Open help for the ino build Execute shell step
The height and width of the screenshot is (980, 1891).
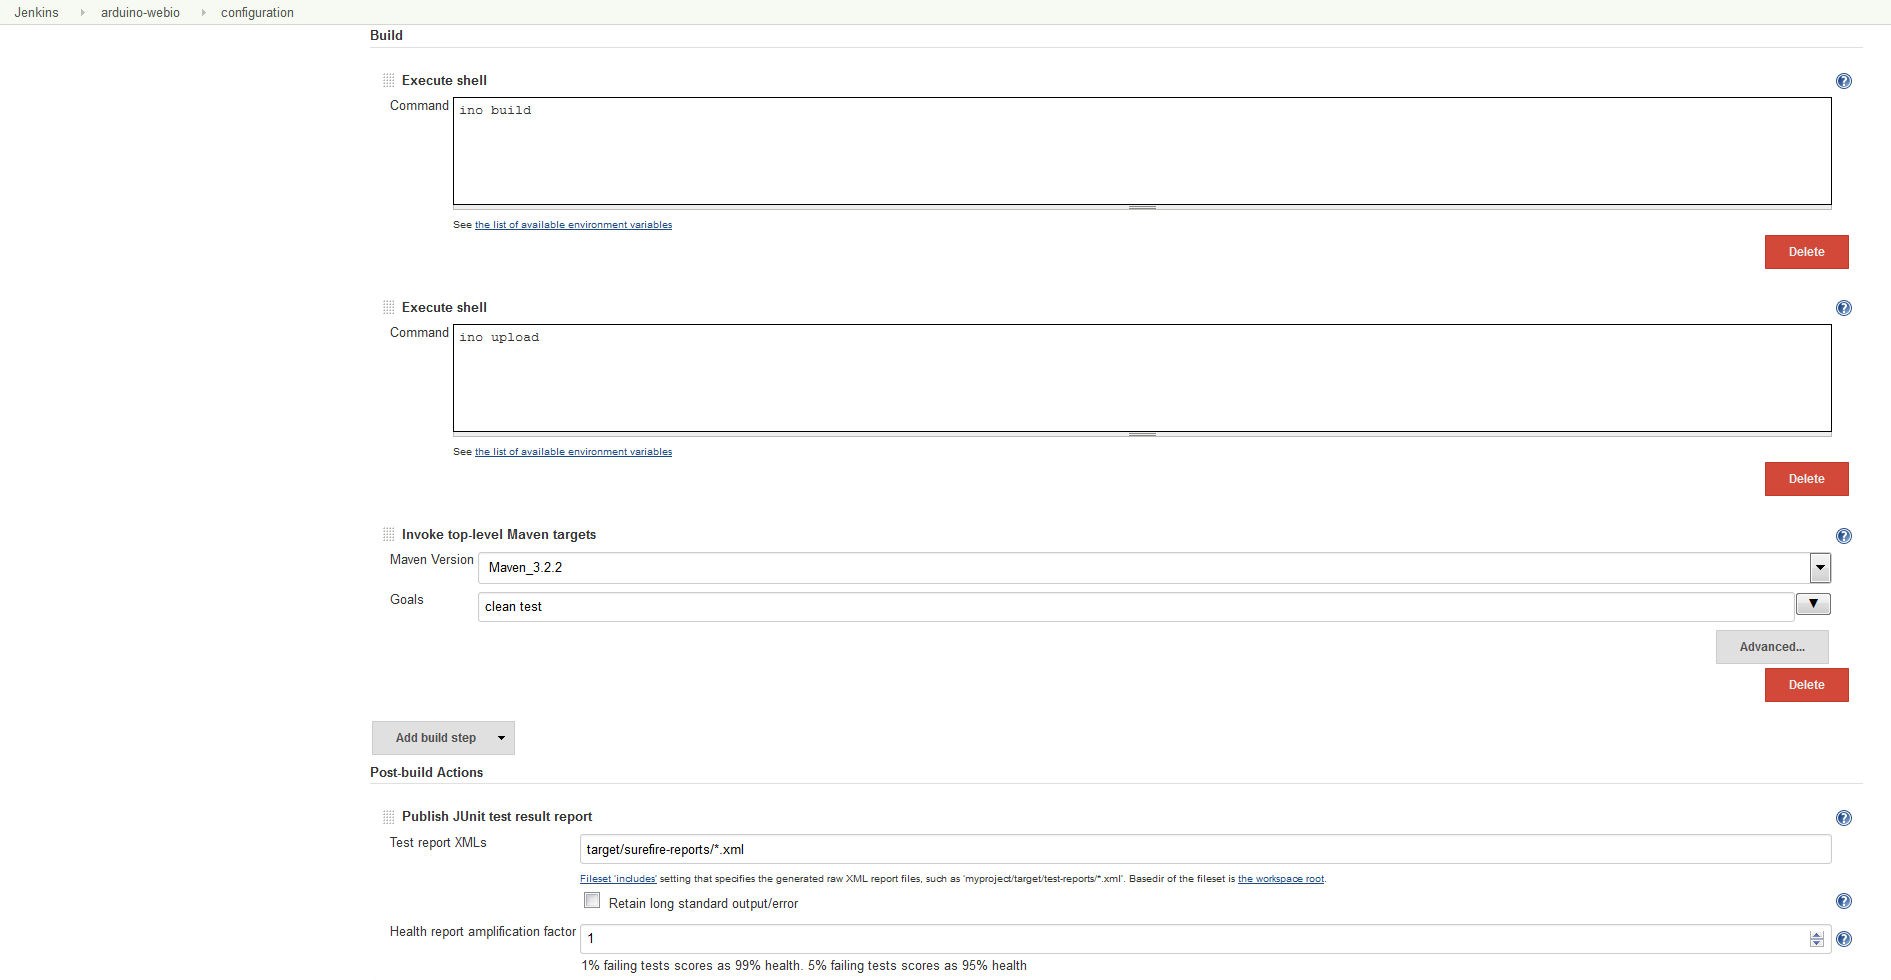[1844, 81]
